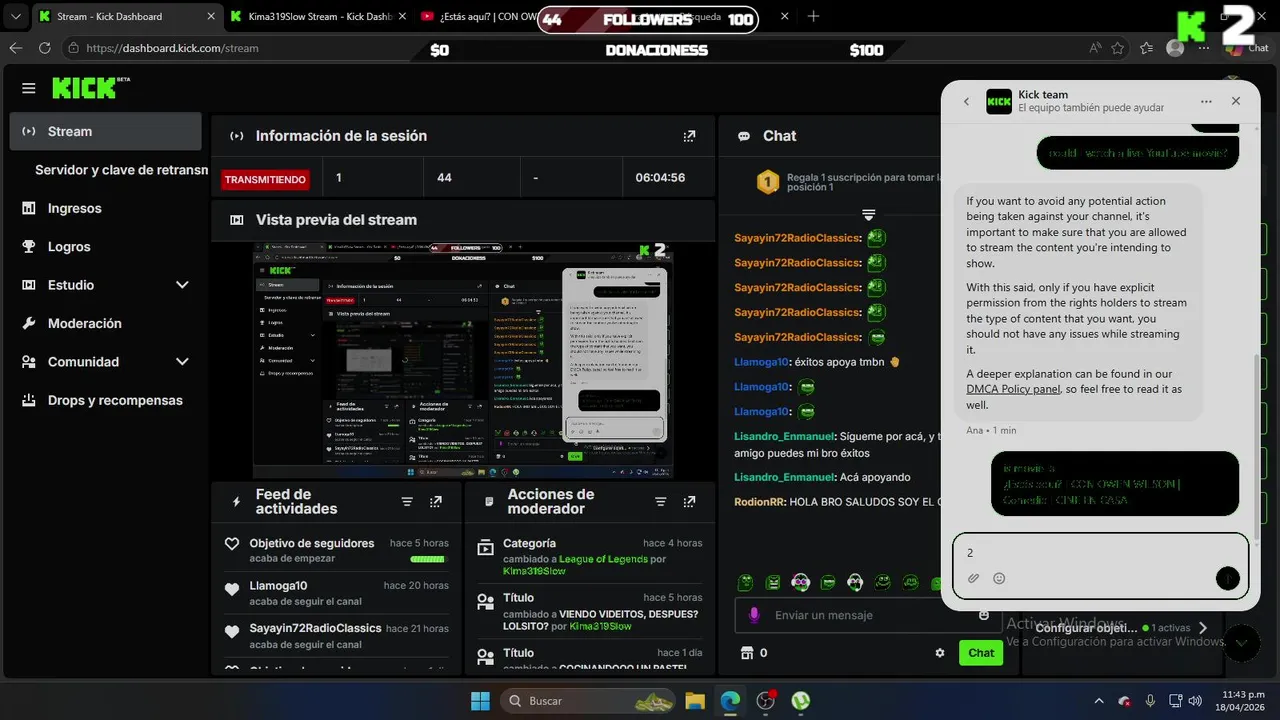This screenshot has height=720, width=1280.
Task: Click the gift subscription rank 1 badge
Action: pyautogui.click(x=767, y=182)
